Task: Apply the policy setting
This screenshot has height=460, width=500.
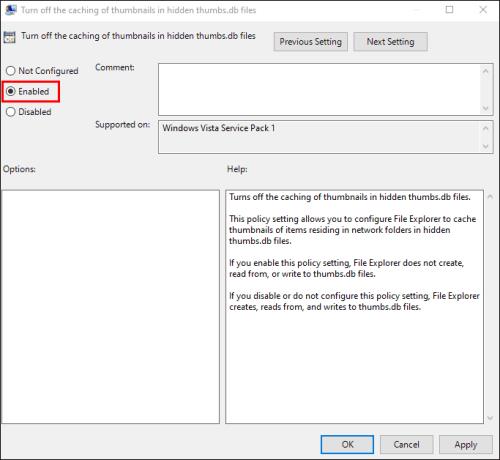Action: pos(466,444)
